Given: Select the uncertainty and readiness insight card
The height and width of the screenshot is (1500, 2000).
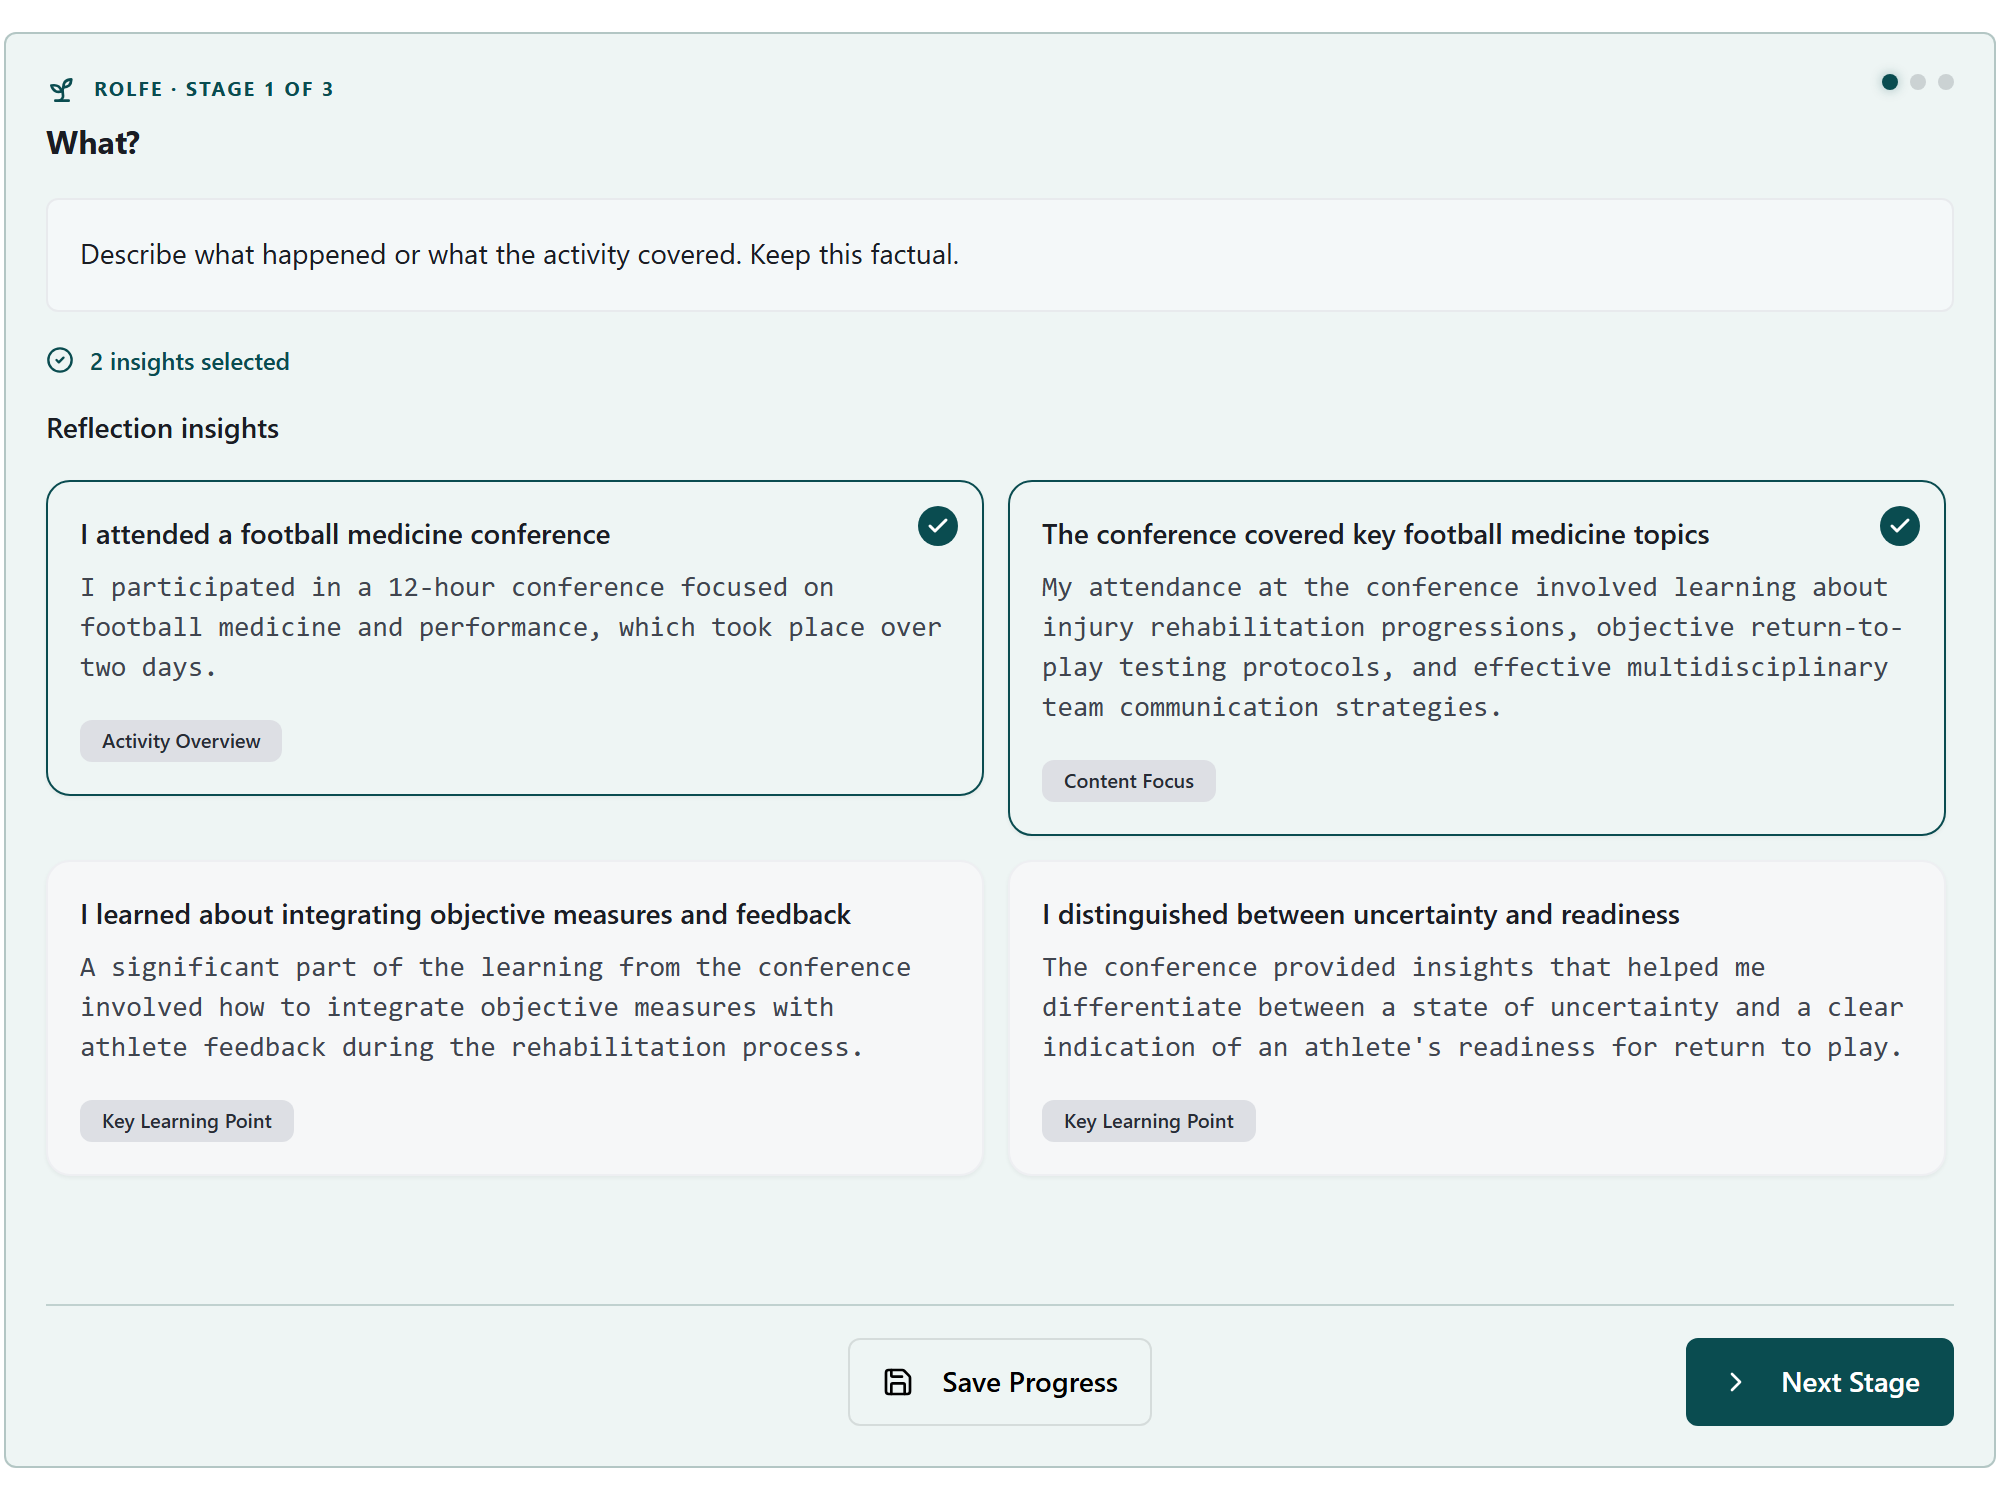Looking at the screenshot, I should 1477,1018.
